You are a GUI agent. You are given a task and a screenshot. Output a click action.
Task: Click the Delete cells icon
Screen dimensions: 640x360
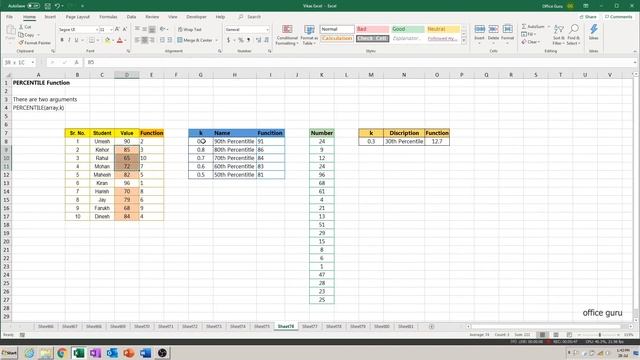493,29
